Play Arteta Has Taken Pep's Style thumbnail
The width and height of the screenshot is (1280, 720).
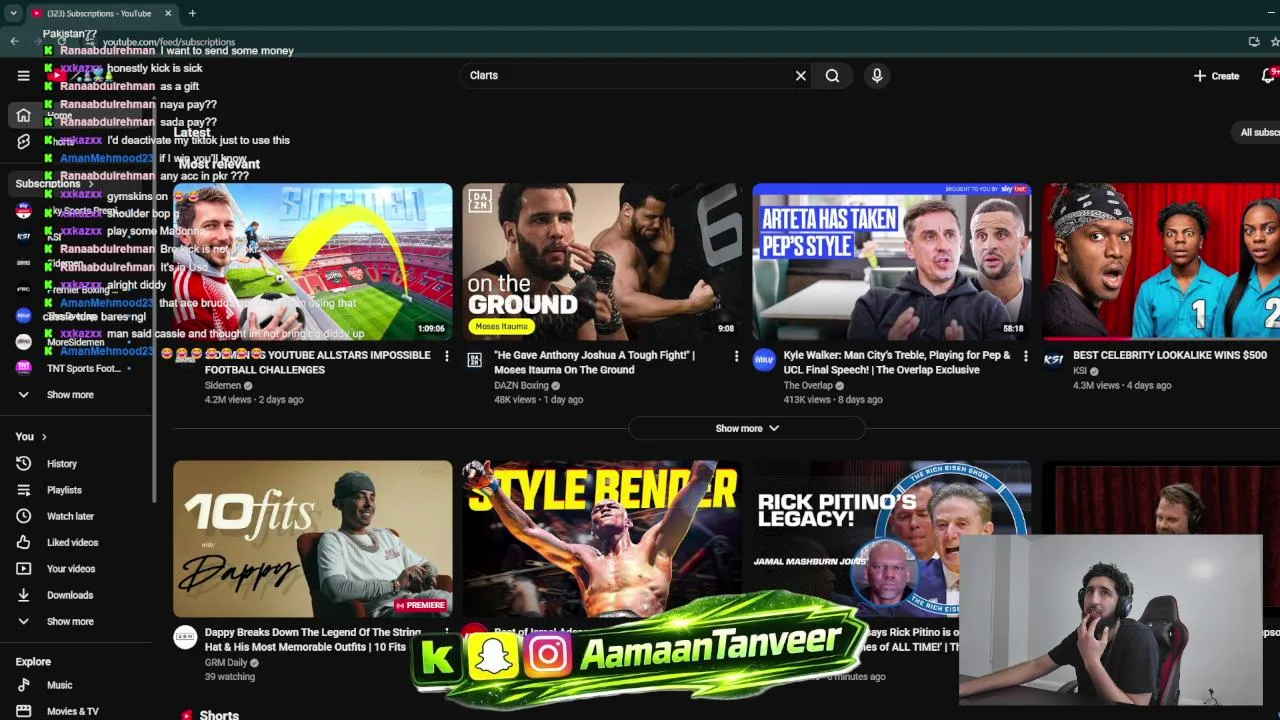[892, 262]
